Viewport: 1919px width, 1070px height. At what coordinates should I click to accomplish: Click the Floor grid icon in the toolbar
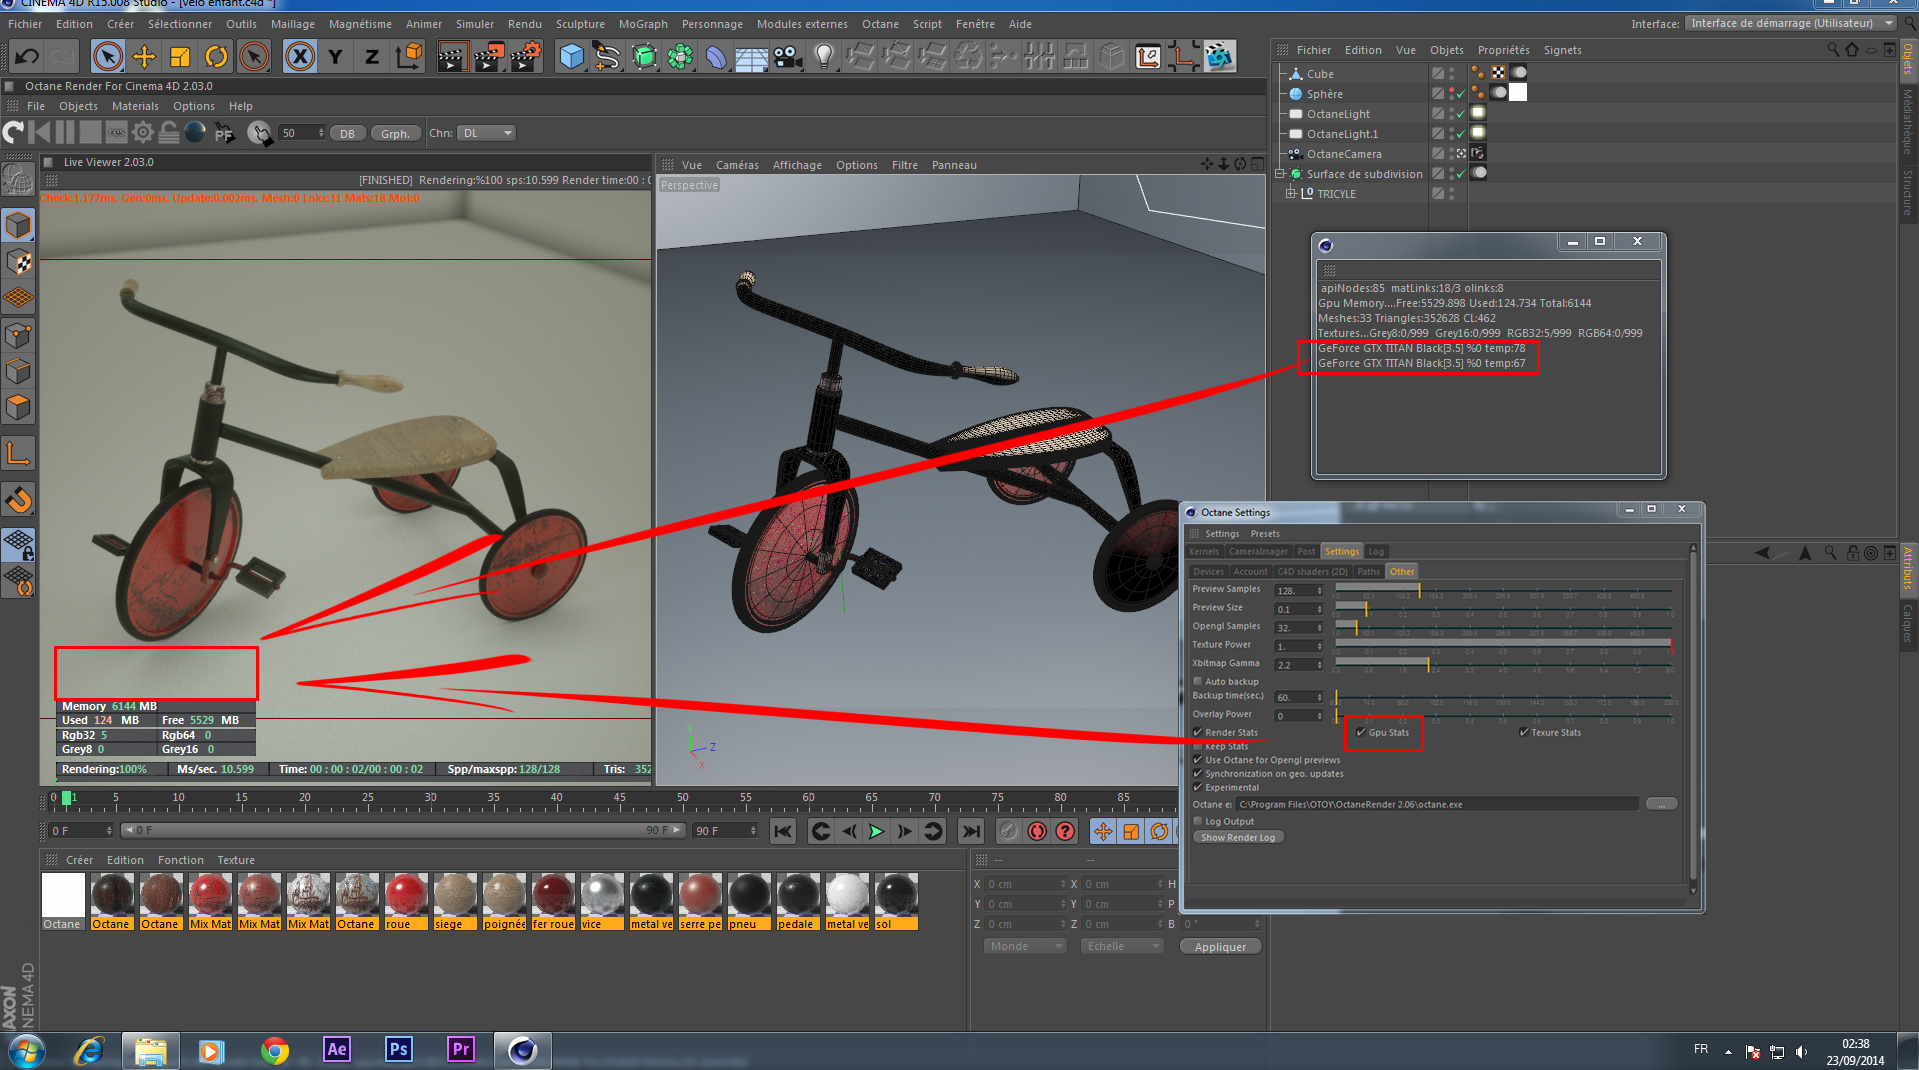751,57
